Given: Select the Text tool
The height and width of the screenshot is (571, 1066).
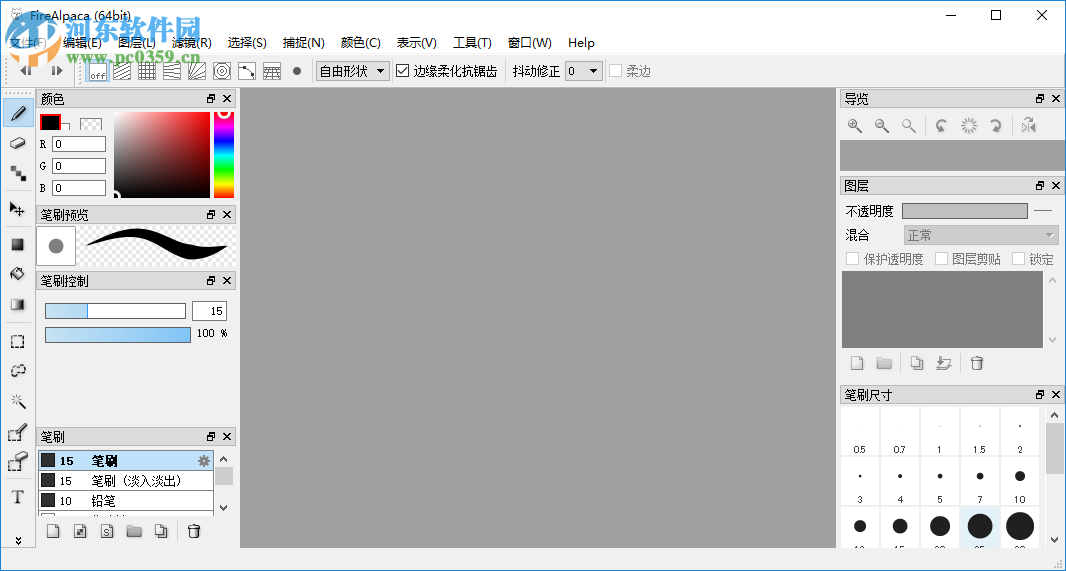Looking at the screenshot, I should (18, 497).
